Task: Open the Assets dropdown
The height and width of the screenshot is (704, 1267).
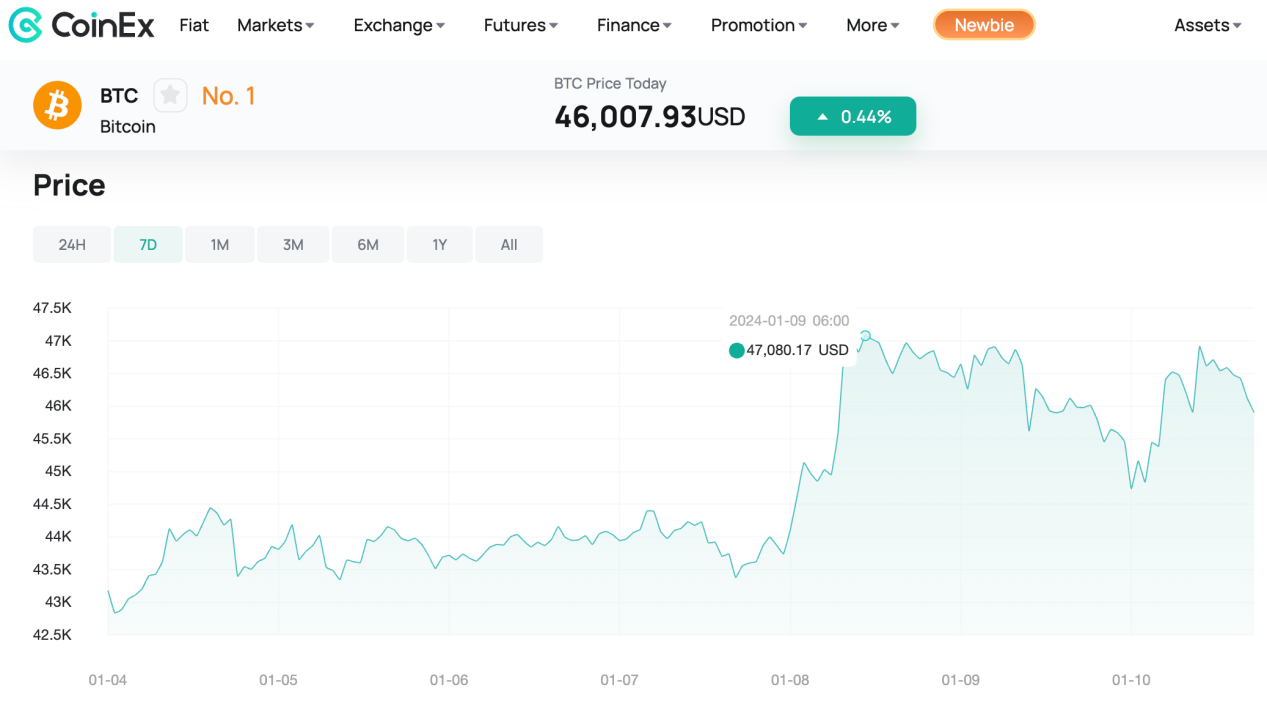Action: (1207, 25)
